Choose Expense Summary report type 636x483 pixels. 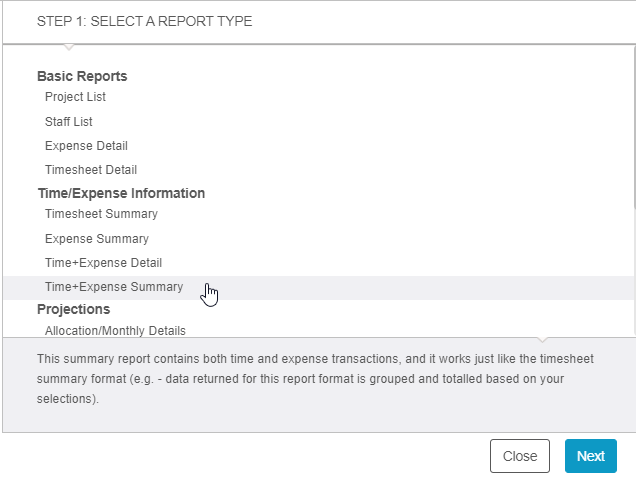97,238
